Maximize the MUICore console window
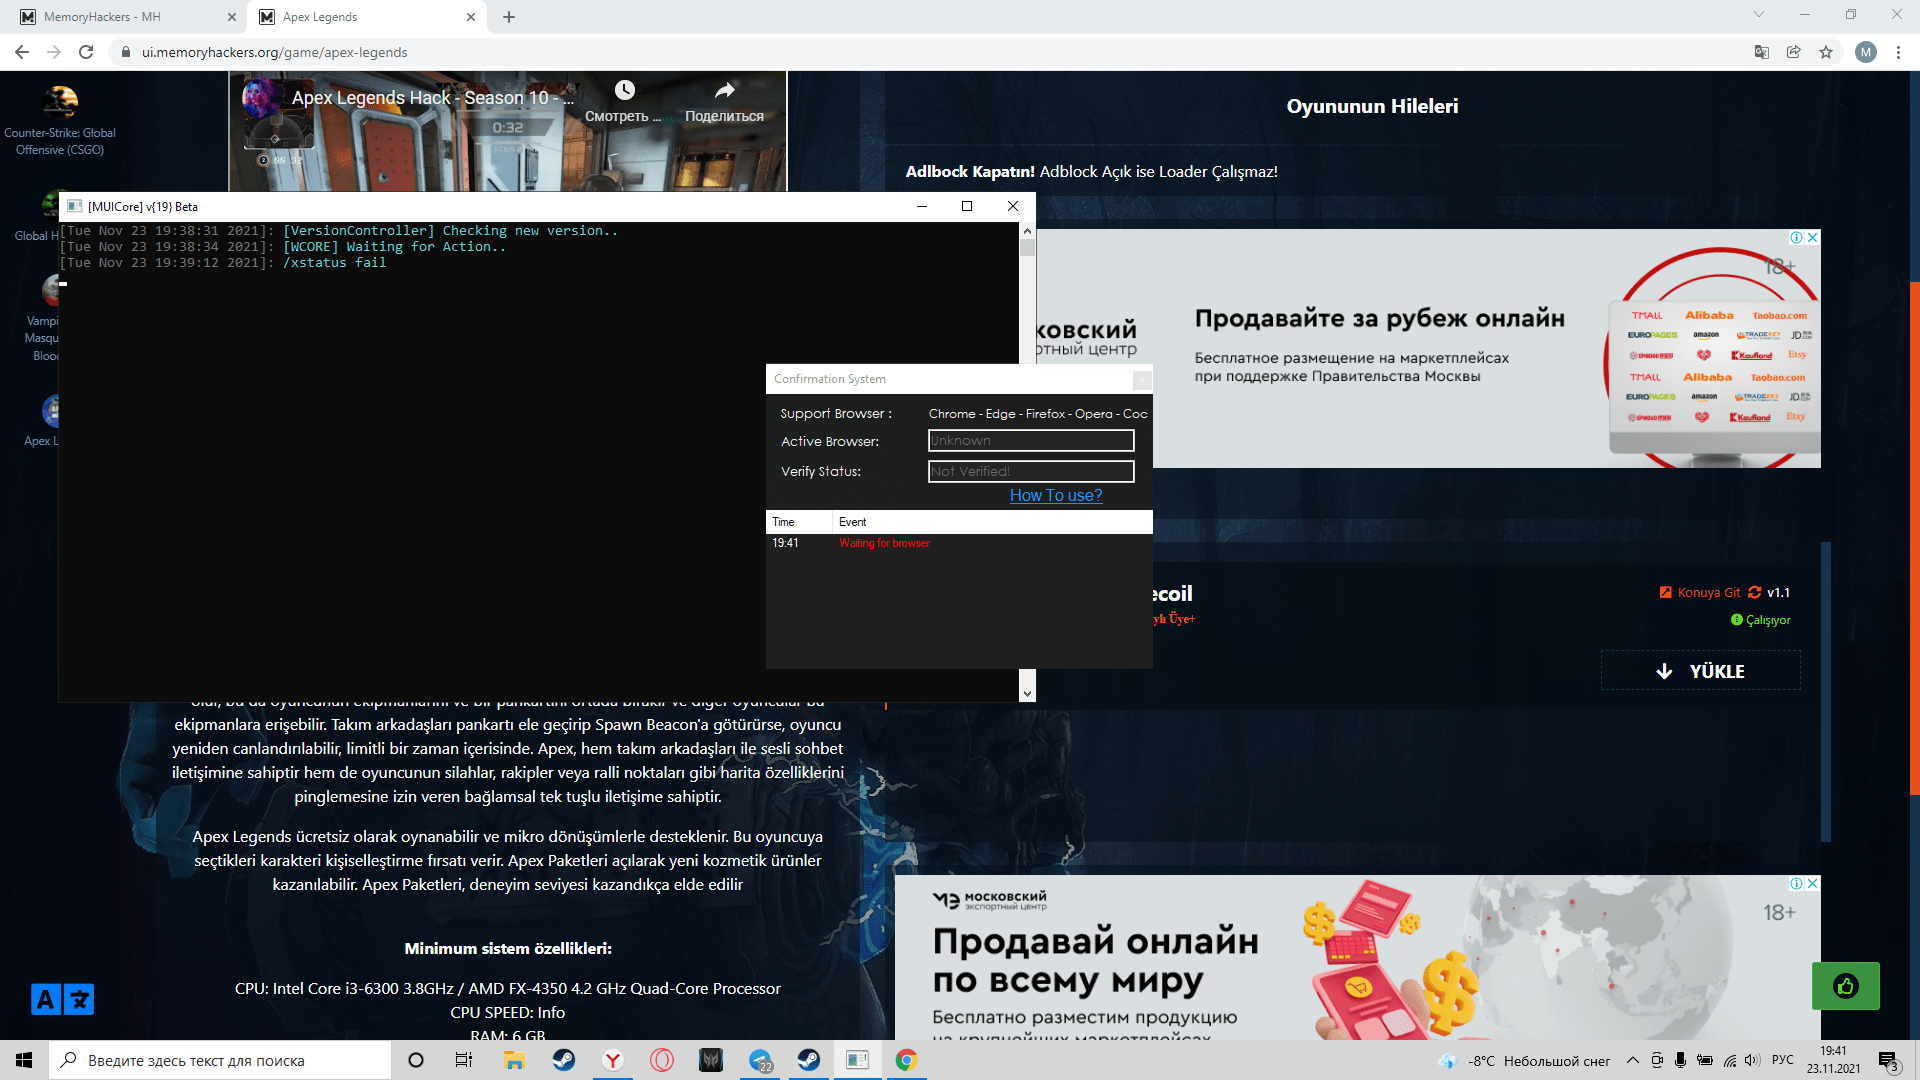This screenshot has width=1920, height=1080. click(x=967, y=206)
